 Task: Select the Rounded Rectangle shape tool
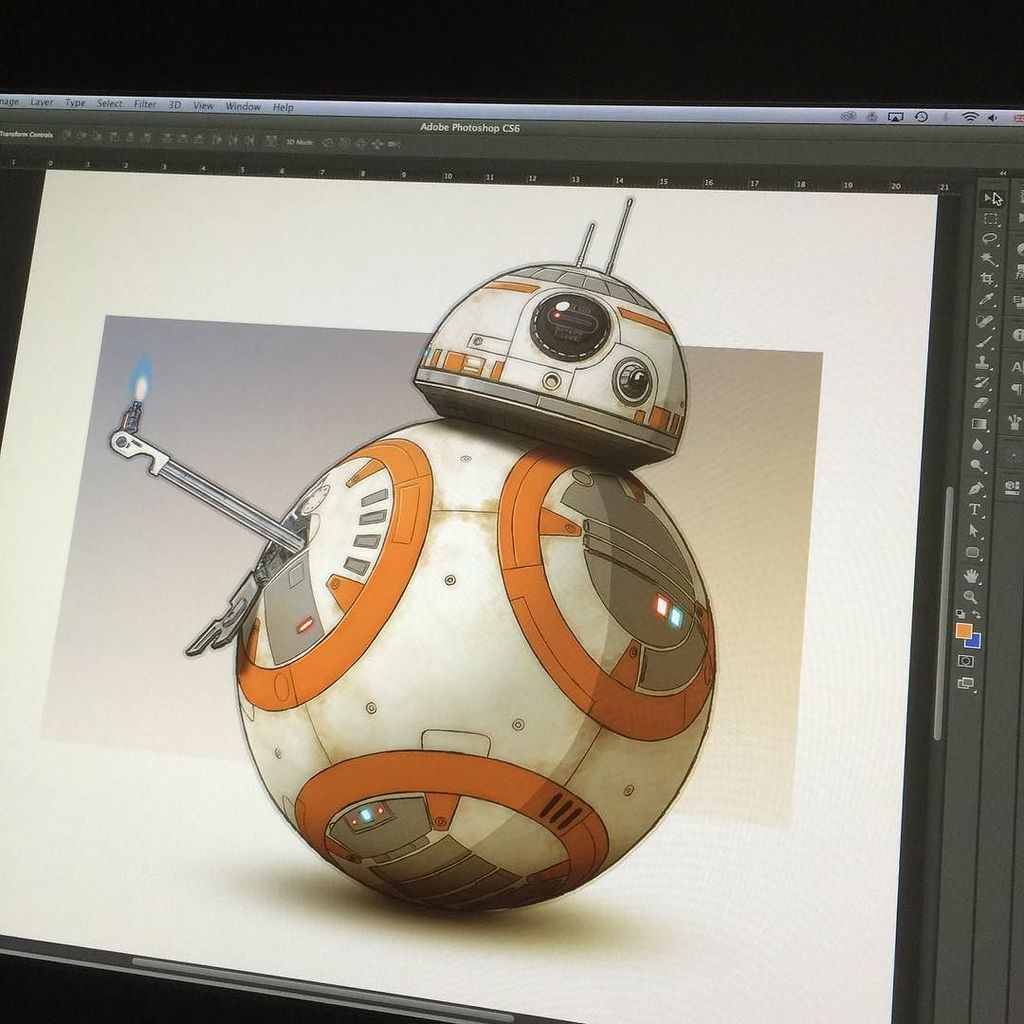972,552
